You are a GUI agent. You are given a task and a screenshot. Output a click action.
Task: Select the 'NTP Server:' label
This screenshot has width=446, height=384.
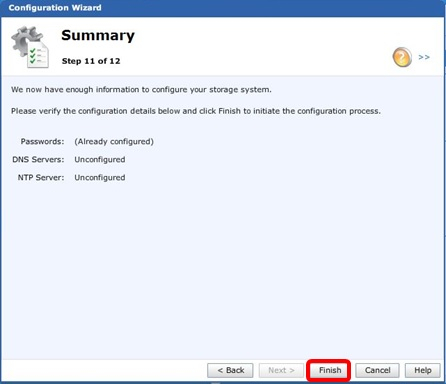tap(41, 177)
